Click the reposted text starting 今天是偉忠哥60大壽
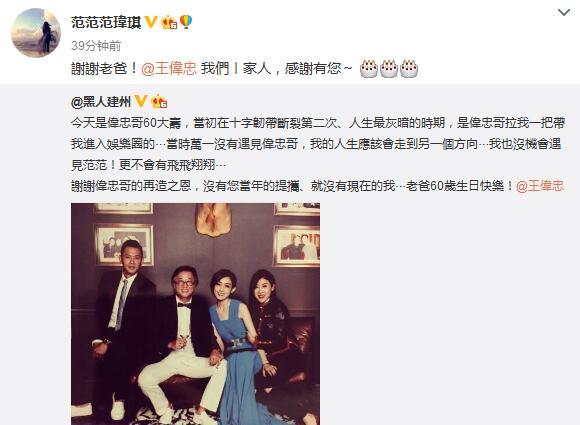This screenshot has width=580, height=425. 318,144
